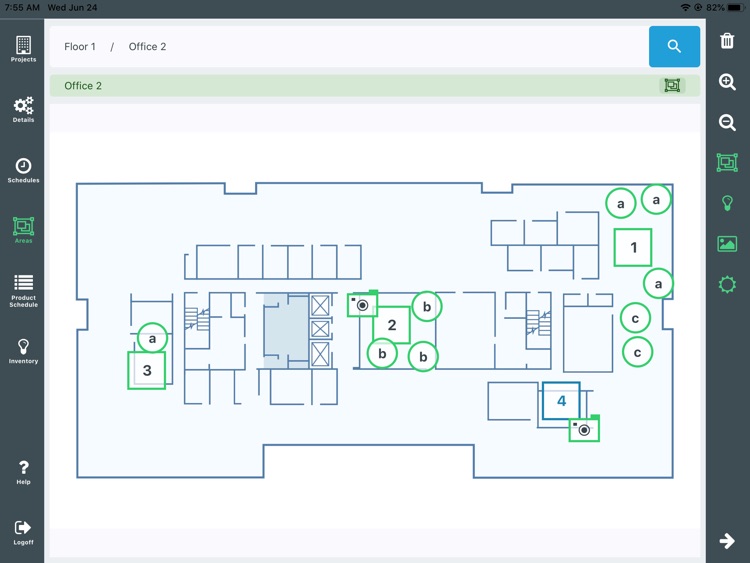Image resolution: width=750 pixels, height=563 pixels.
Task: Click the camera icon below area 4
Action: tap(584, 429)
